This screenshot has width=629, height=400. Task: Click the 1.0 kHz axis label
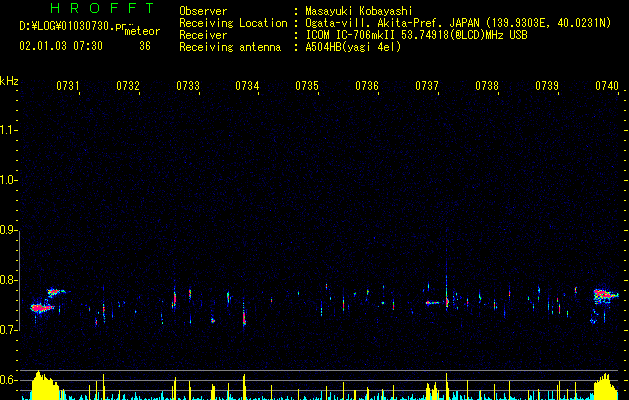pos(8,180)
